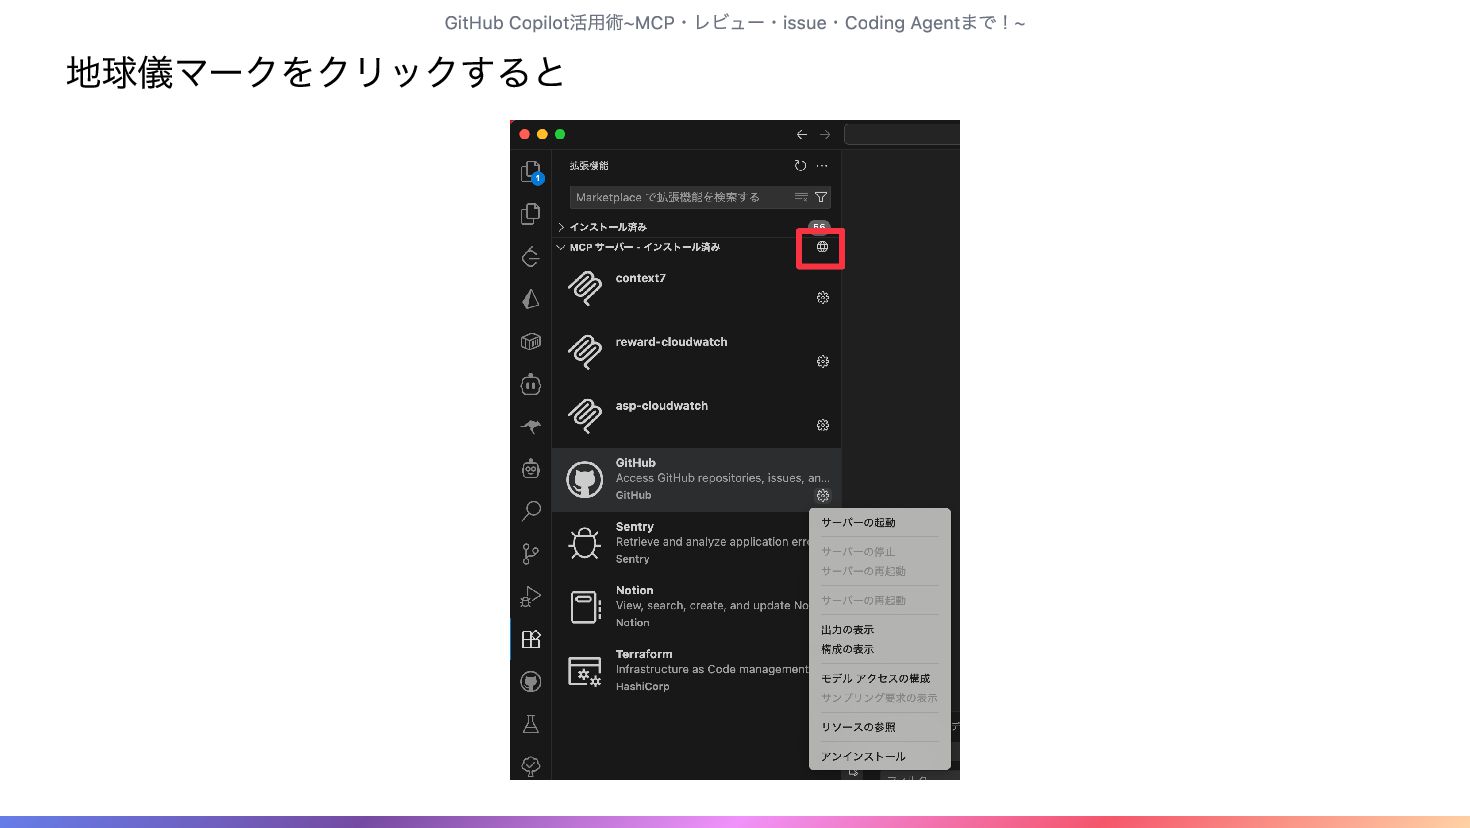Open the extensions view more actions ellipsis
Screen dimensions: 1470x828
(x=822, y=166)
